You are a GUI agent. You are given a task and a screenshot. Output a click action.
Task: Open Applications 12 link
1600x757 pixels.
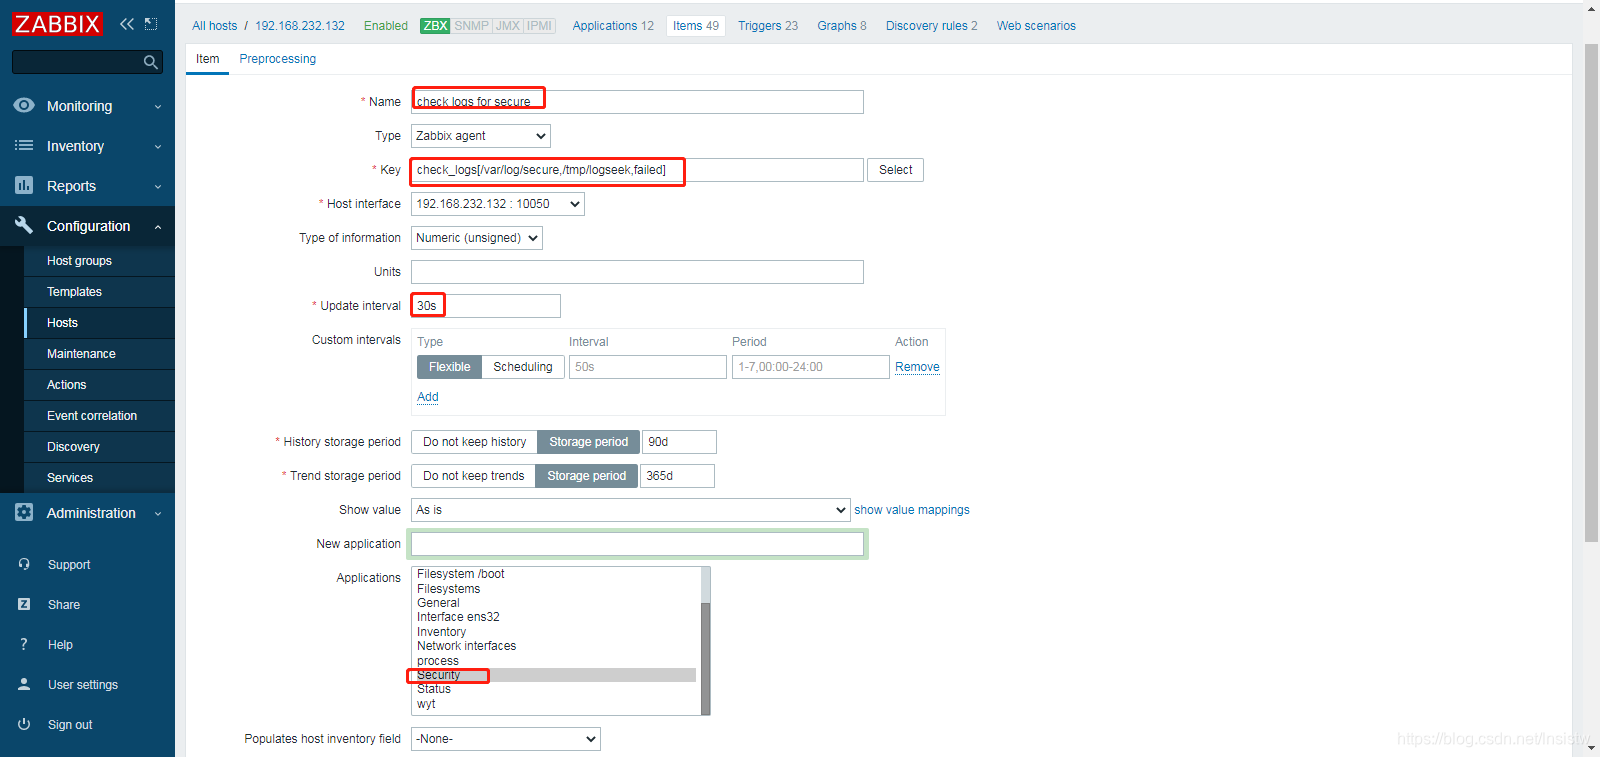click(613, 26)
